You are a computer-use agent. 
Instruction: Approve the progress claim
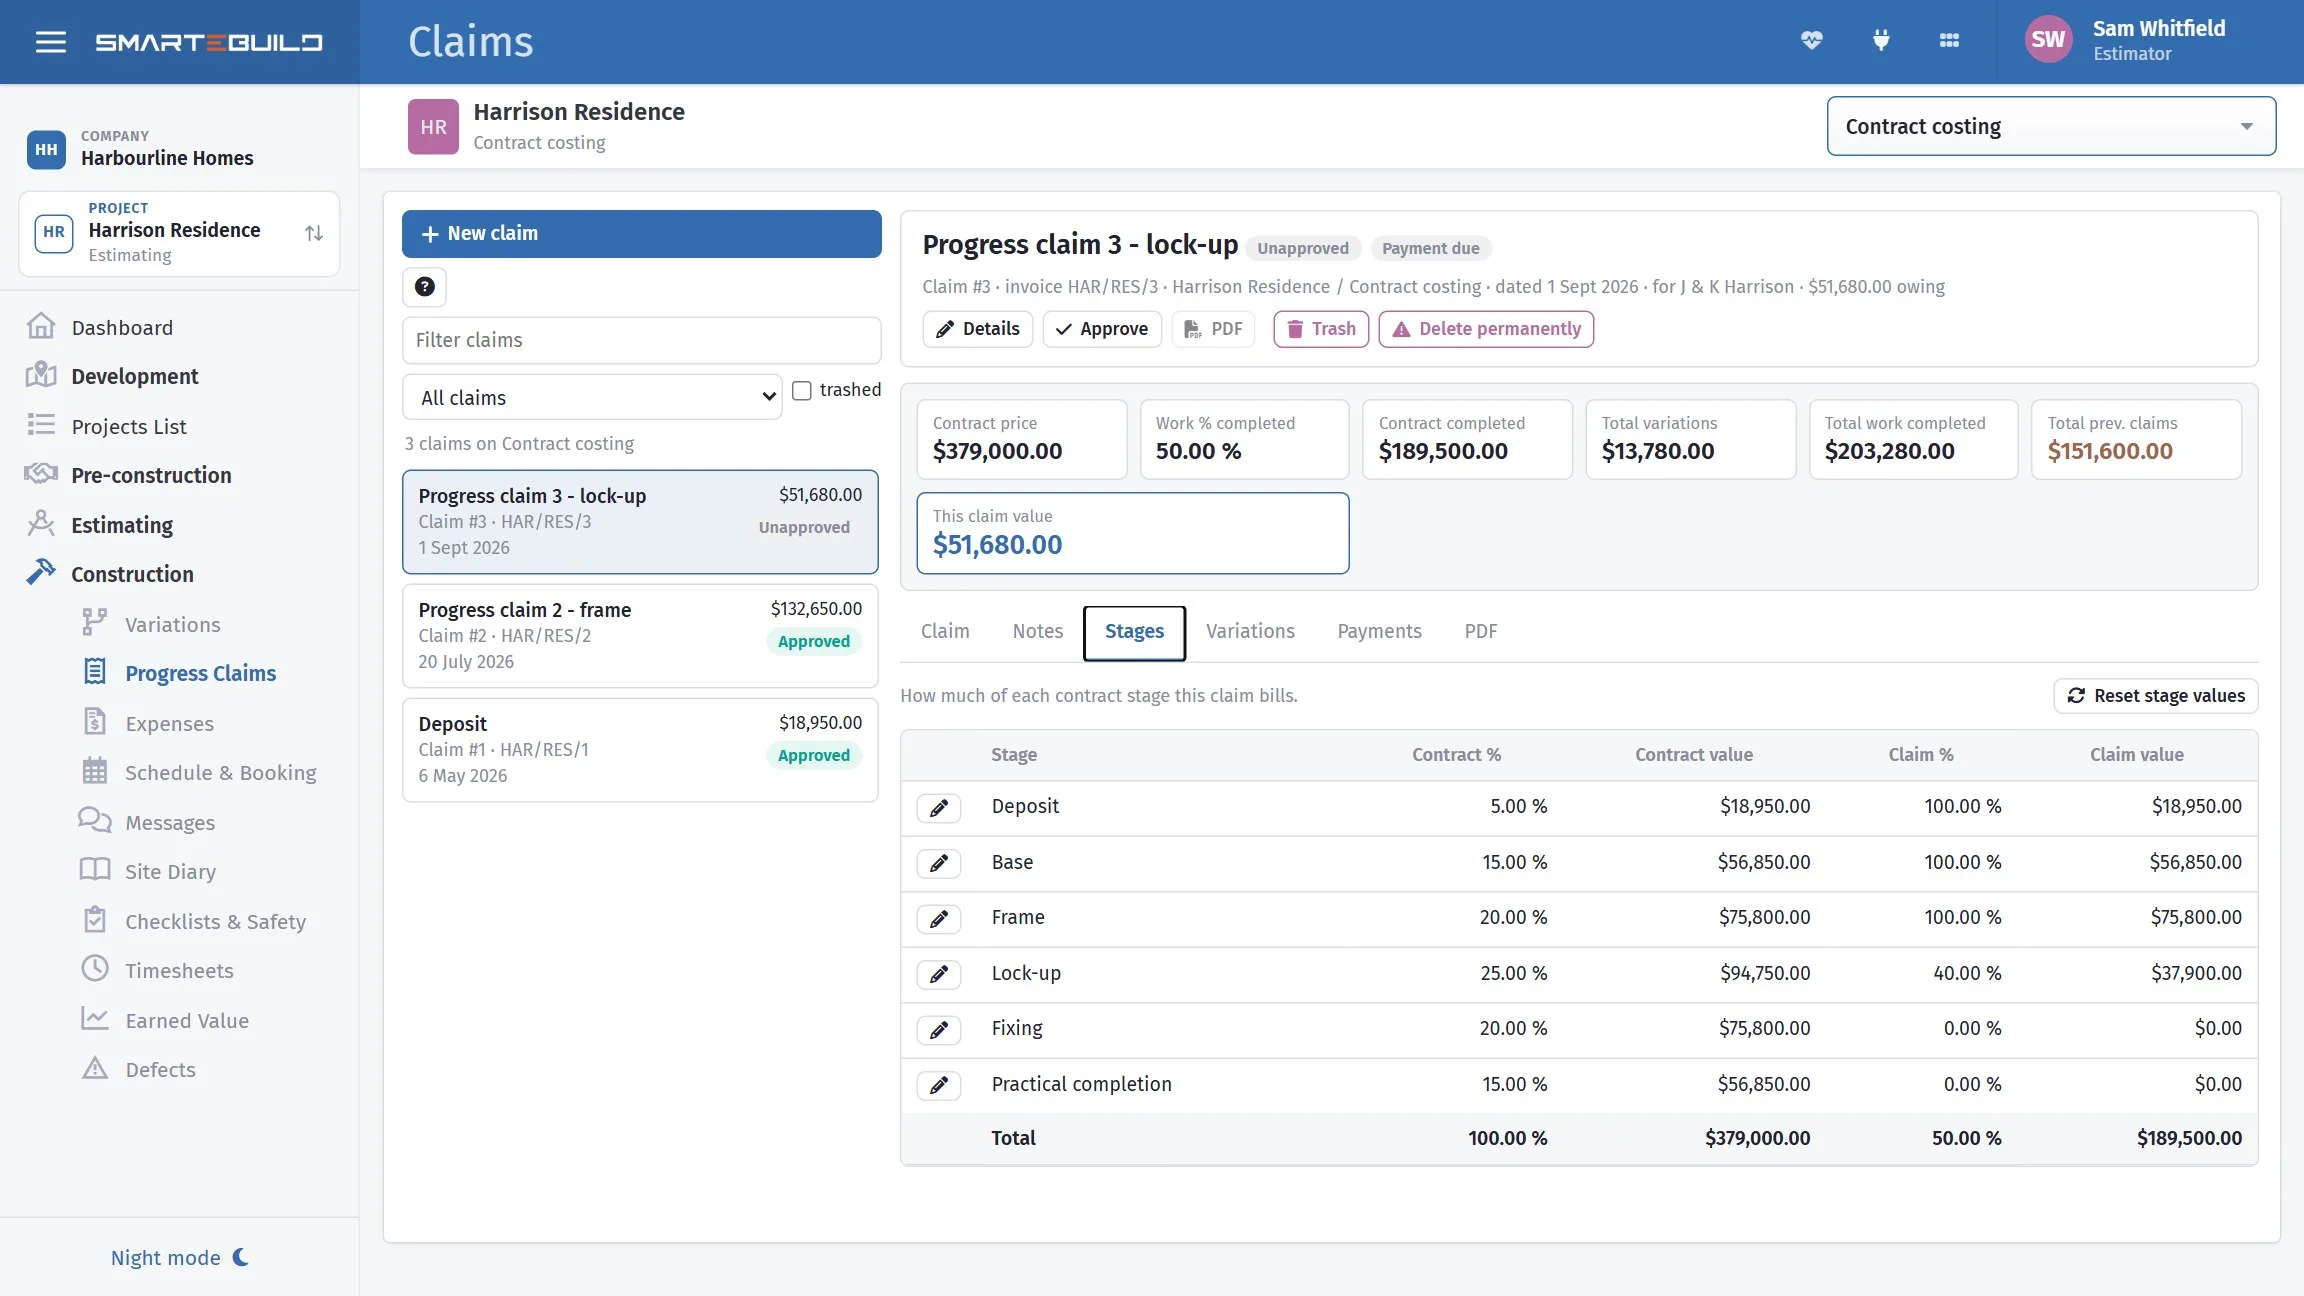click(1102, 329)
